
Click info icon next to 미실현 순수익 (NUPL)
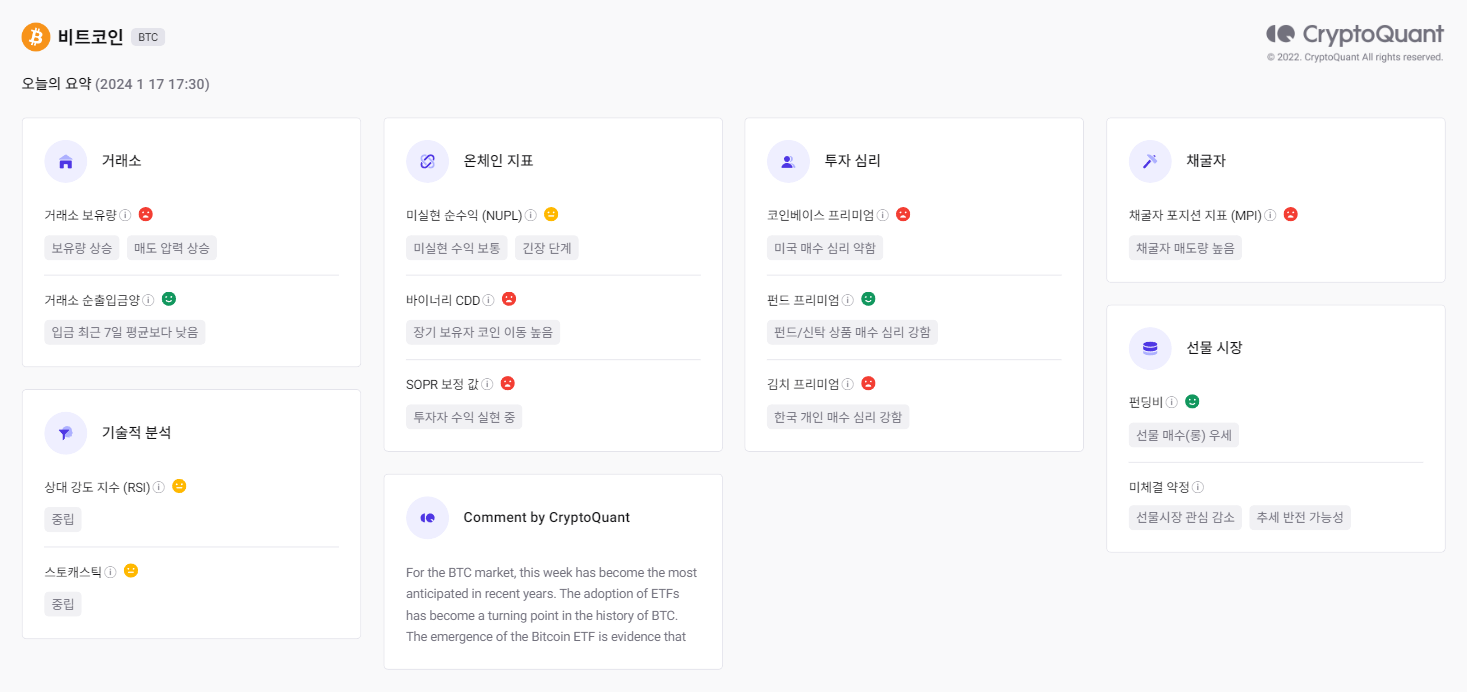coord(531,215)
